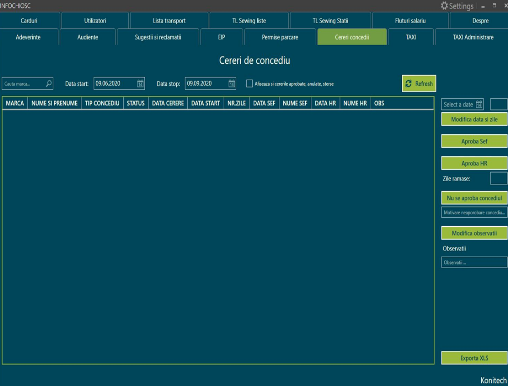Viewport: 508px width, 386px height.
Task: Click the Zile ramase value box
Action: [x=499, y=178]
